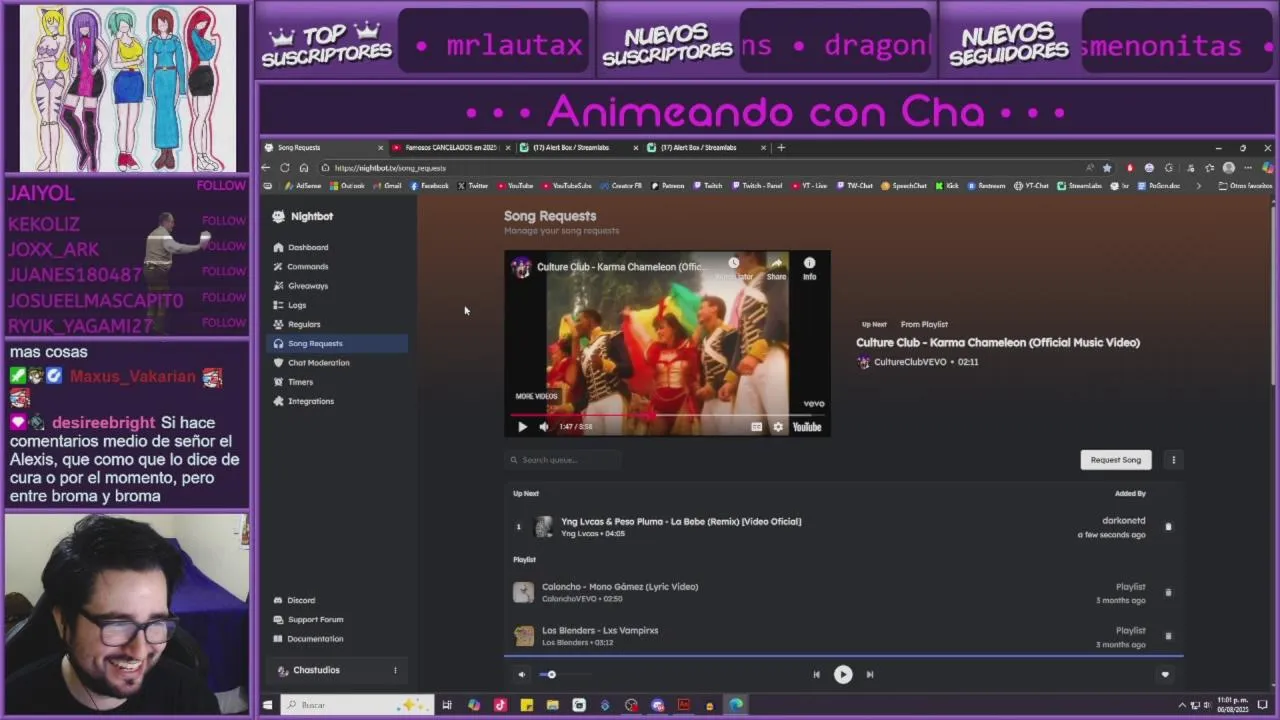Open the three-dot menu beside Request Song
This screenshot has height=720, width=1280.
[1173, 460]
